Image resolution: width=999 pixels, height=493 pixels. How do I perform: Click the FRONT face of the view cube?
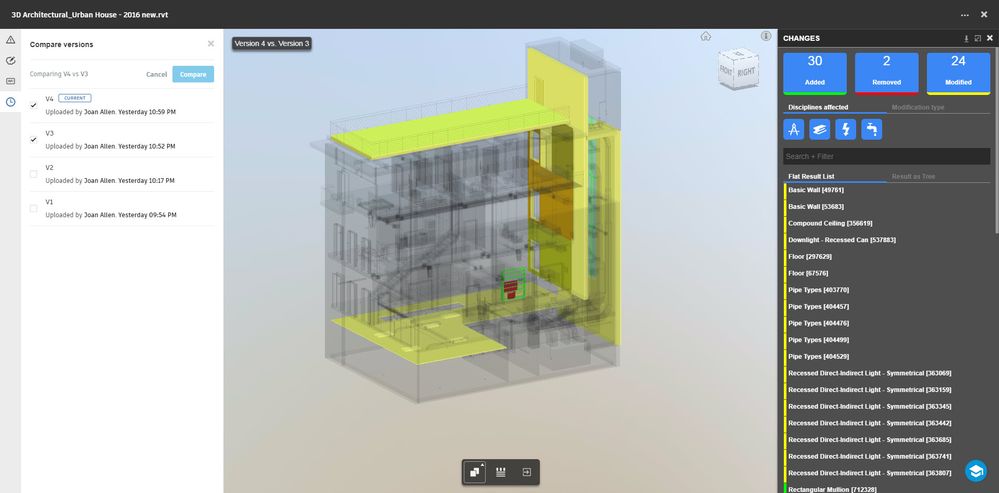[x=727, y=72]
